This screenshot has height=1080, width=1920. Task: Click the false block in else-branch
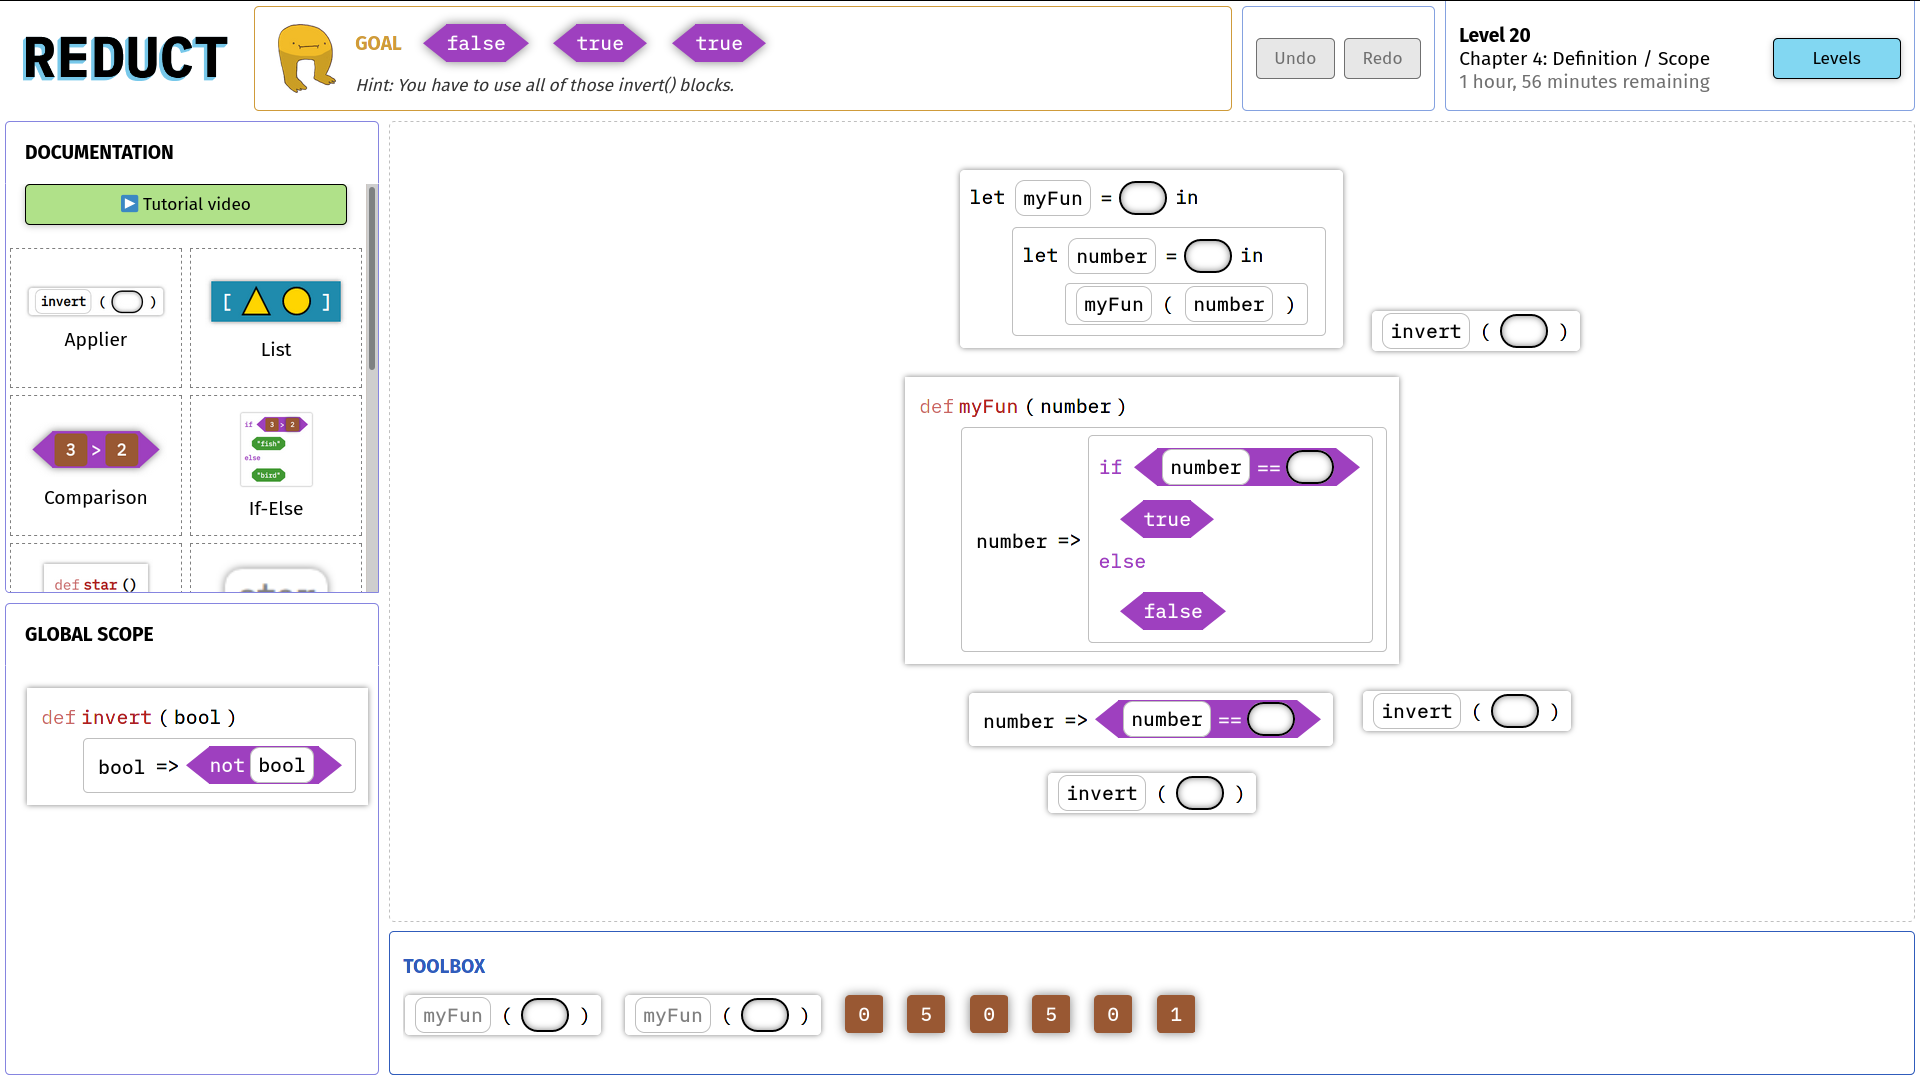pyautogui.click(x=1172, y=611)
